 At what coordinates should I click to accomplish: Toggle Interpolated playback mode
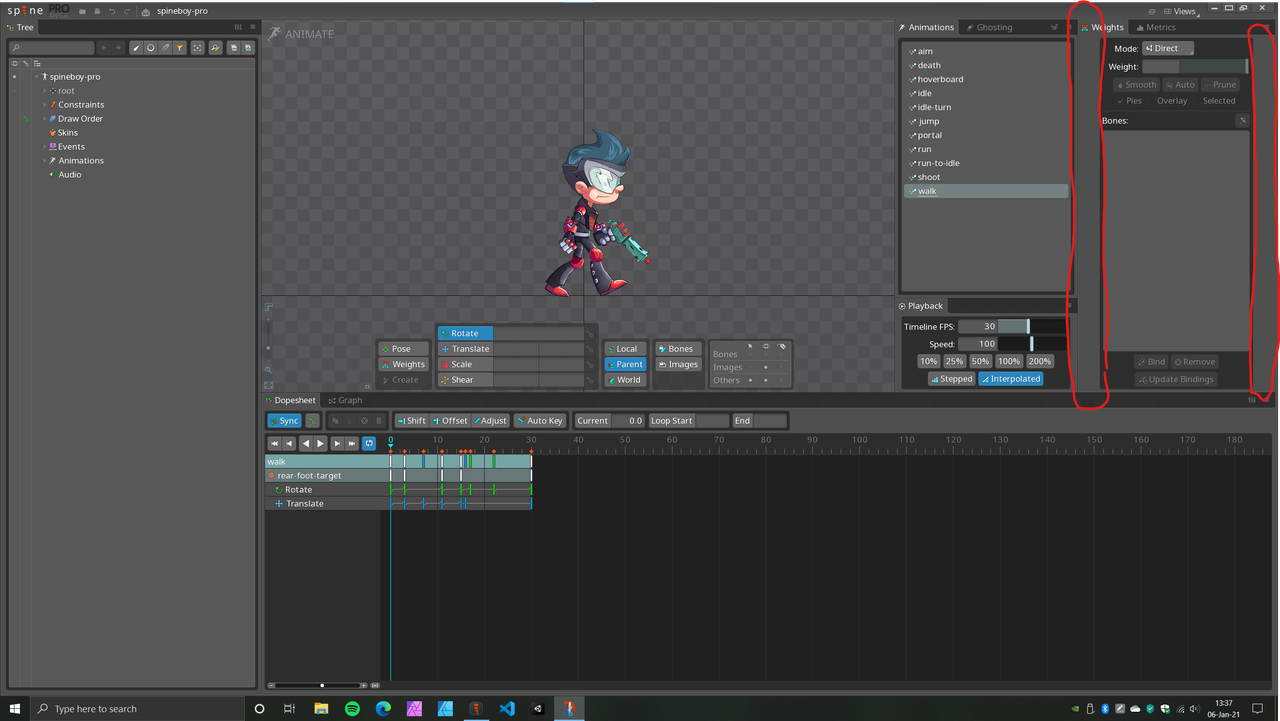point(1010,379)
